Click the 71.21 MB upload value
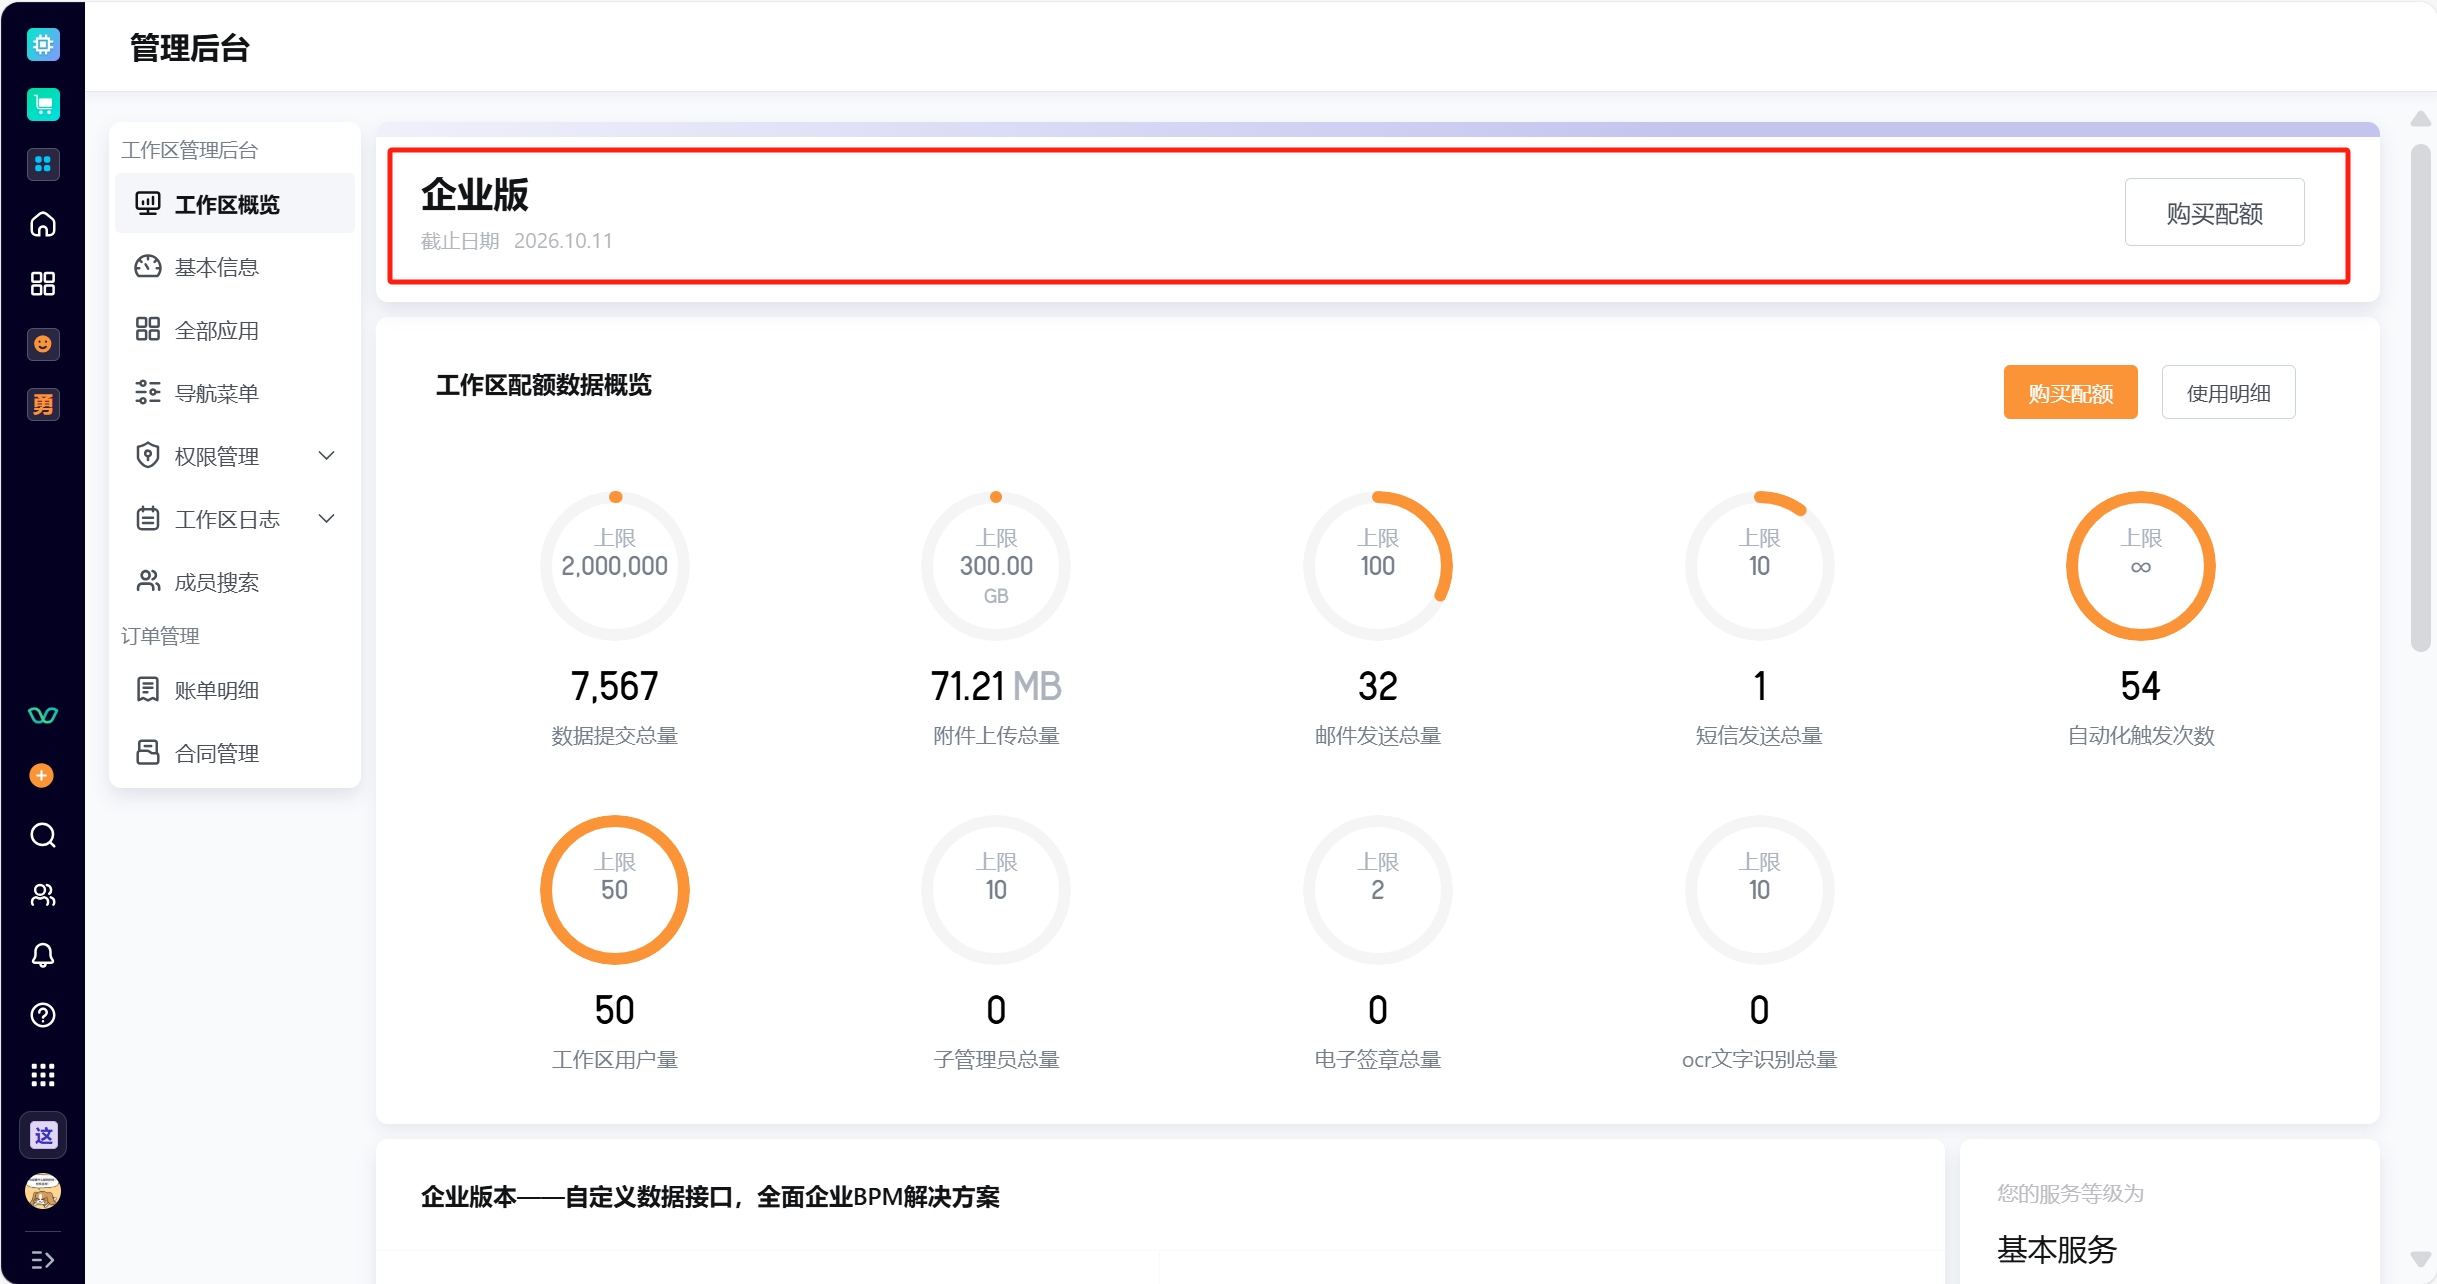 (996, 686)
